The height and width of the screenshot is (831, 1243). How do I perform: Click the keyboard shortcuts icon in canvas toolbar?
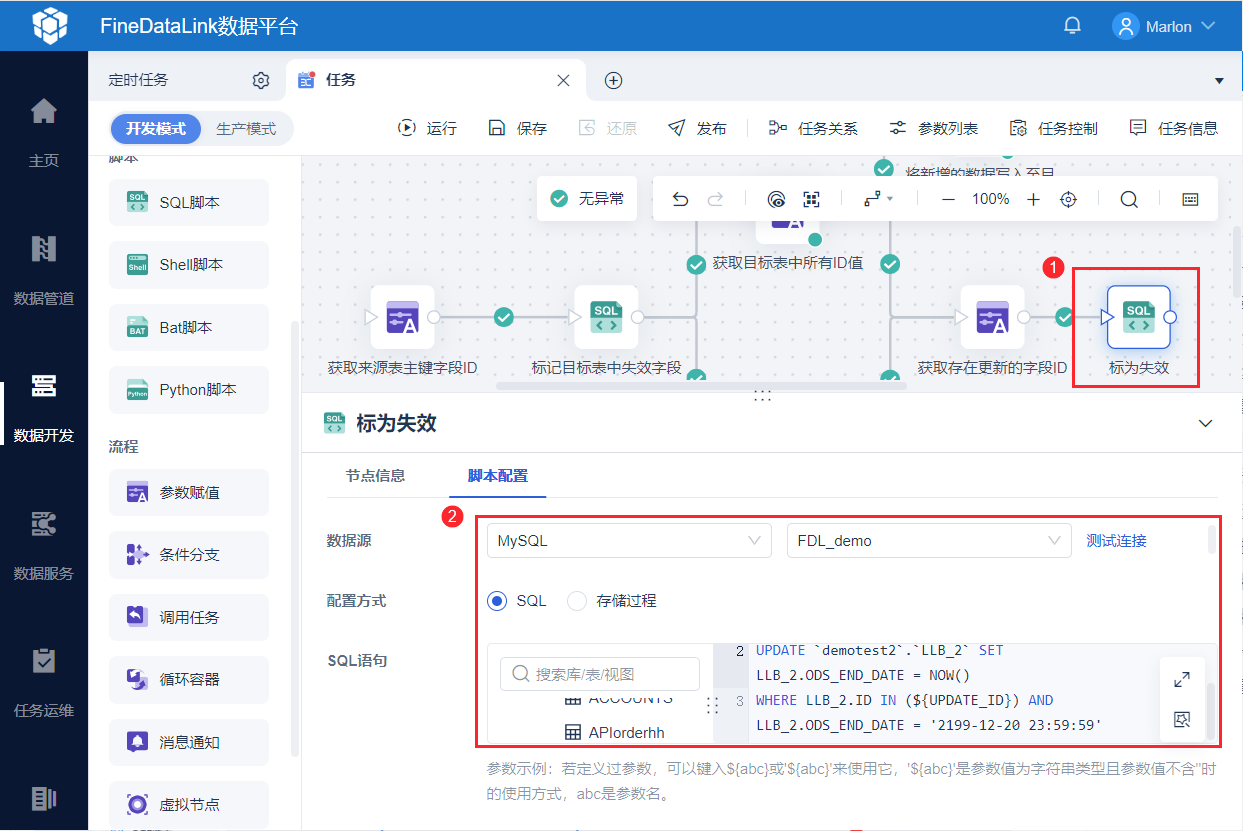pos(1190,199)
